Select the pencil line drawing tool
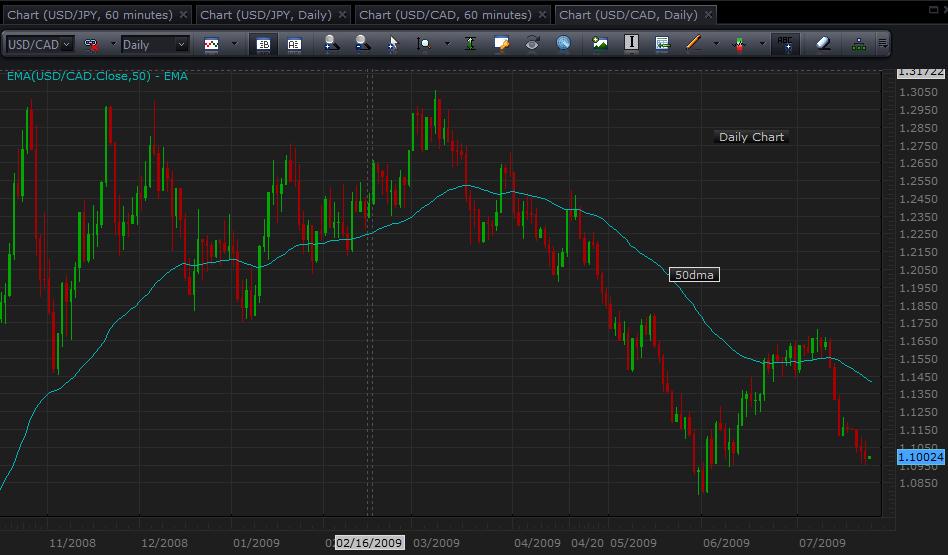Screen dimensions: 948x555 tap(693, 43)
